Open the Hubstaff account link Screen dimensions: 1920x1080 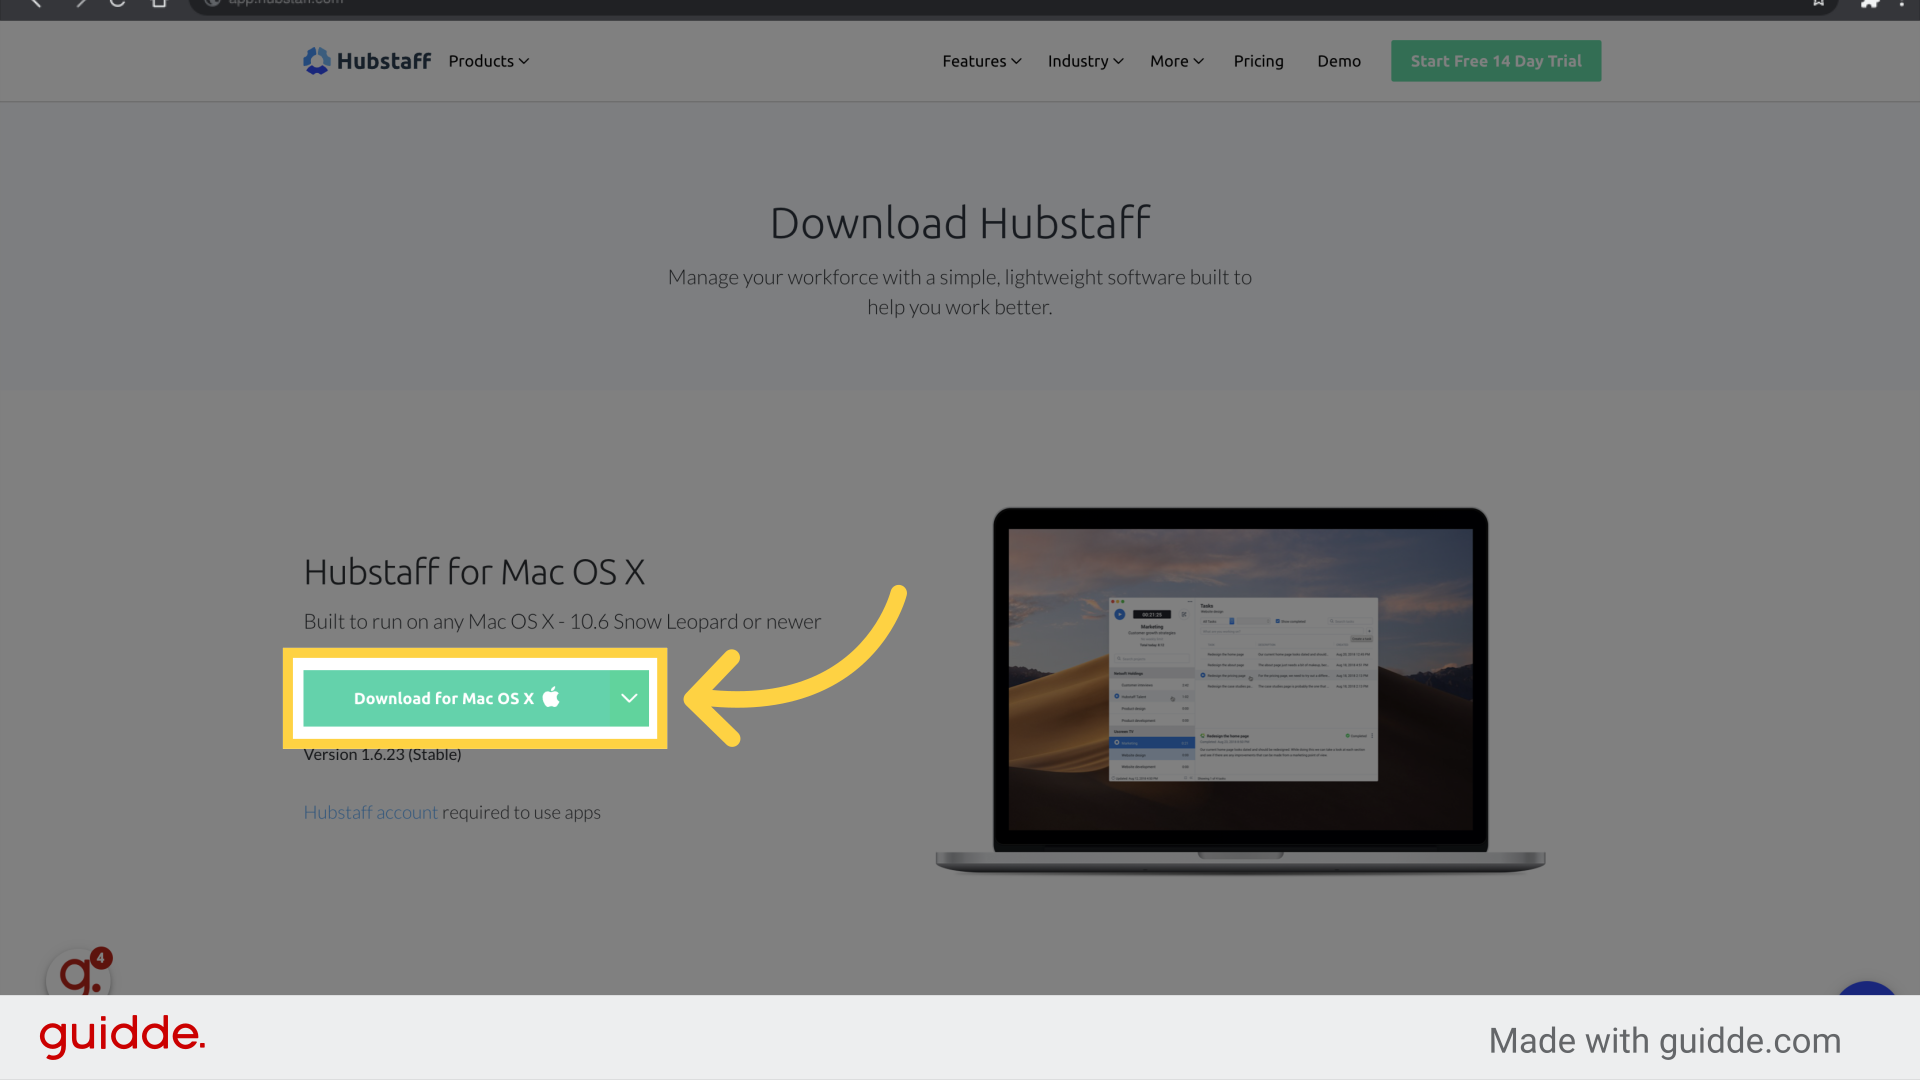(370, 812)
